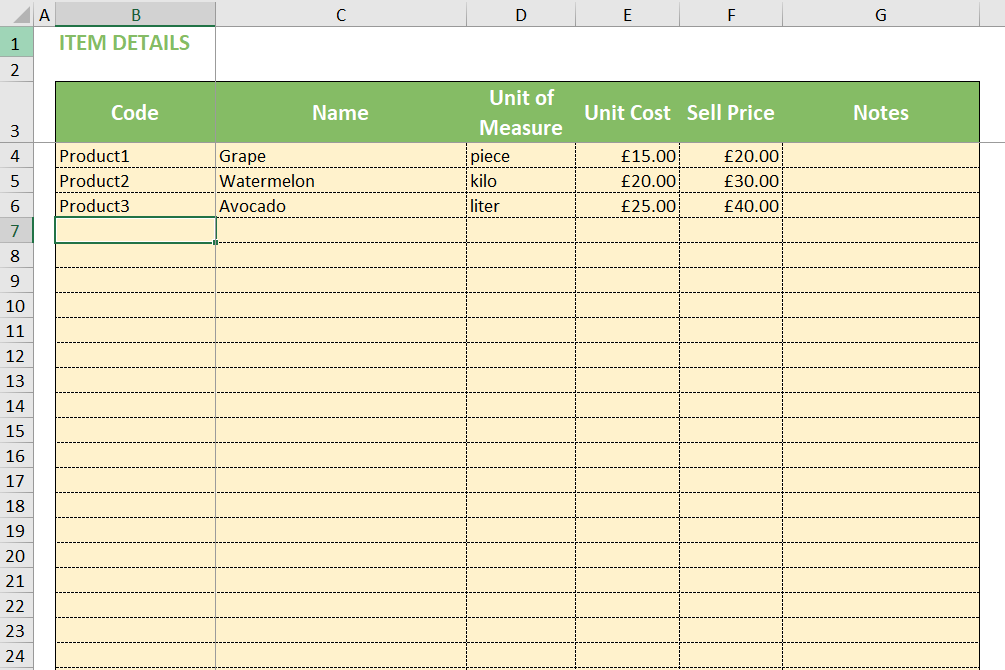Viewport: 1005px width, 670px height.
Task: Click the Code header cell
Action: tap(135, 112)
